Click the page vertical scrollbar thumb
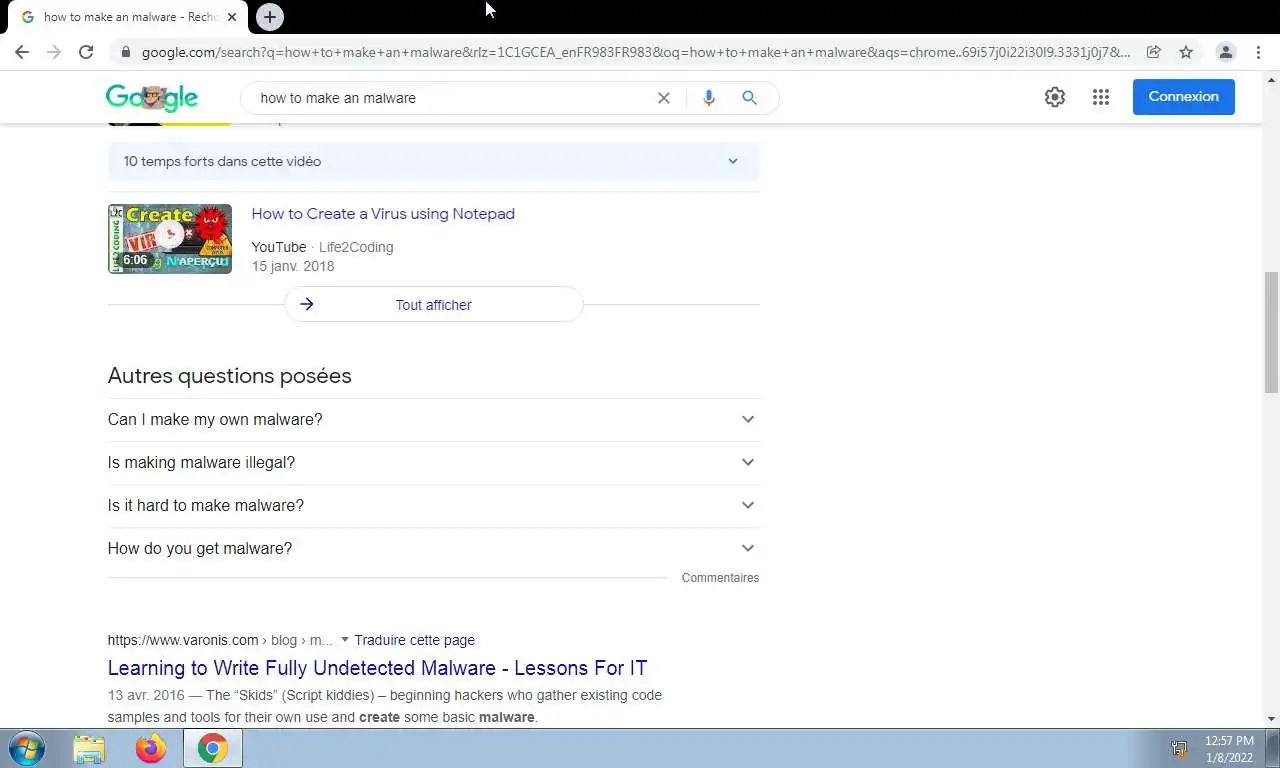The width and height of the screenshot is (1280, 768). [1271, 332]
